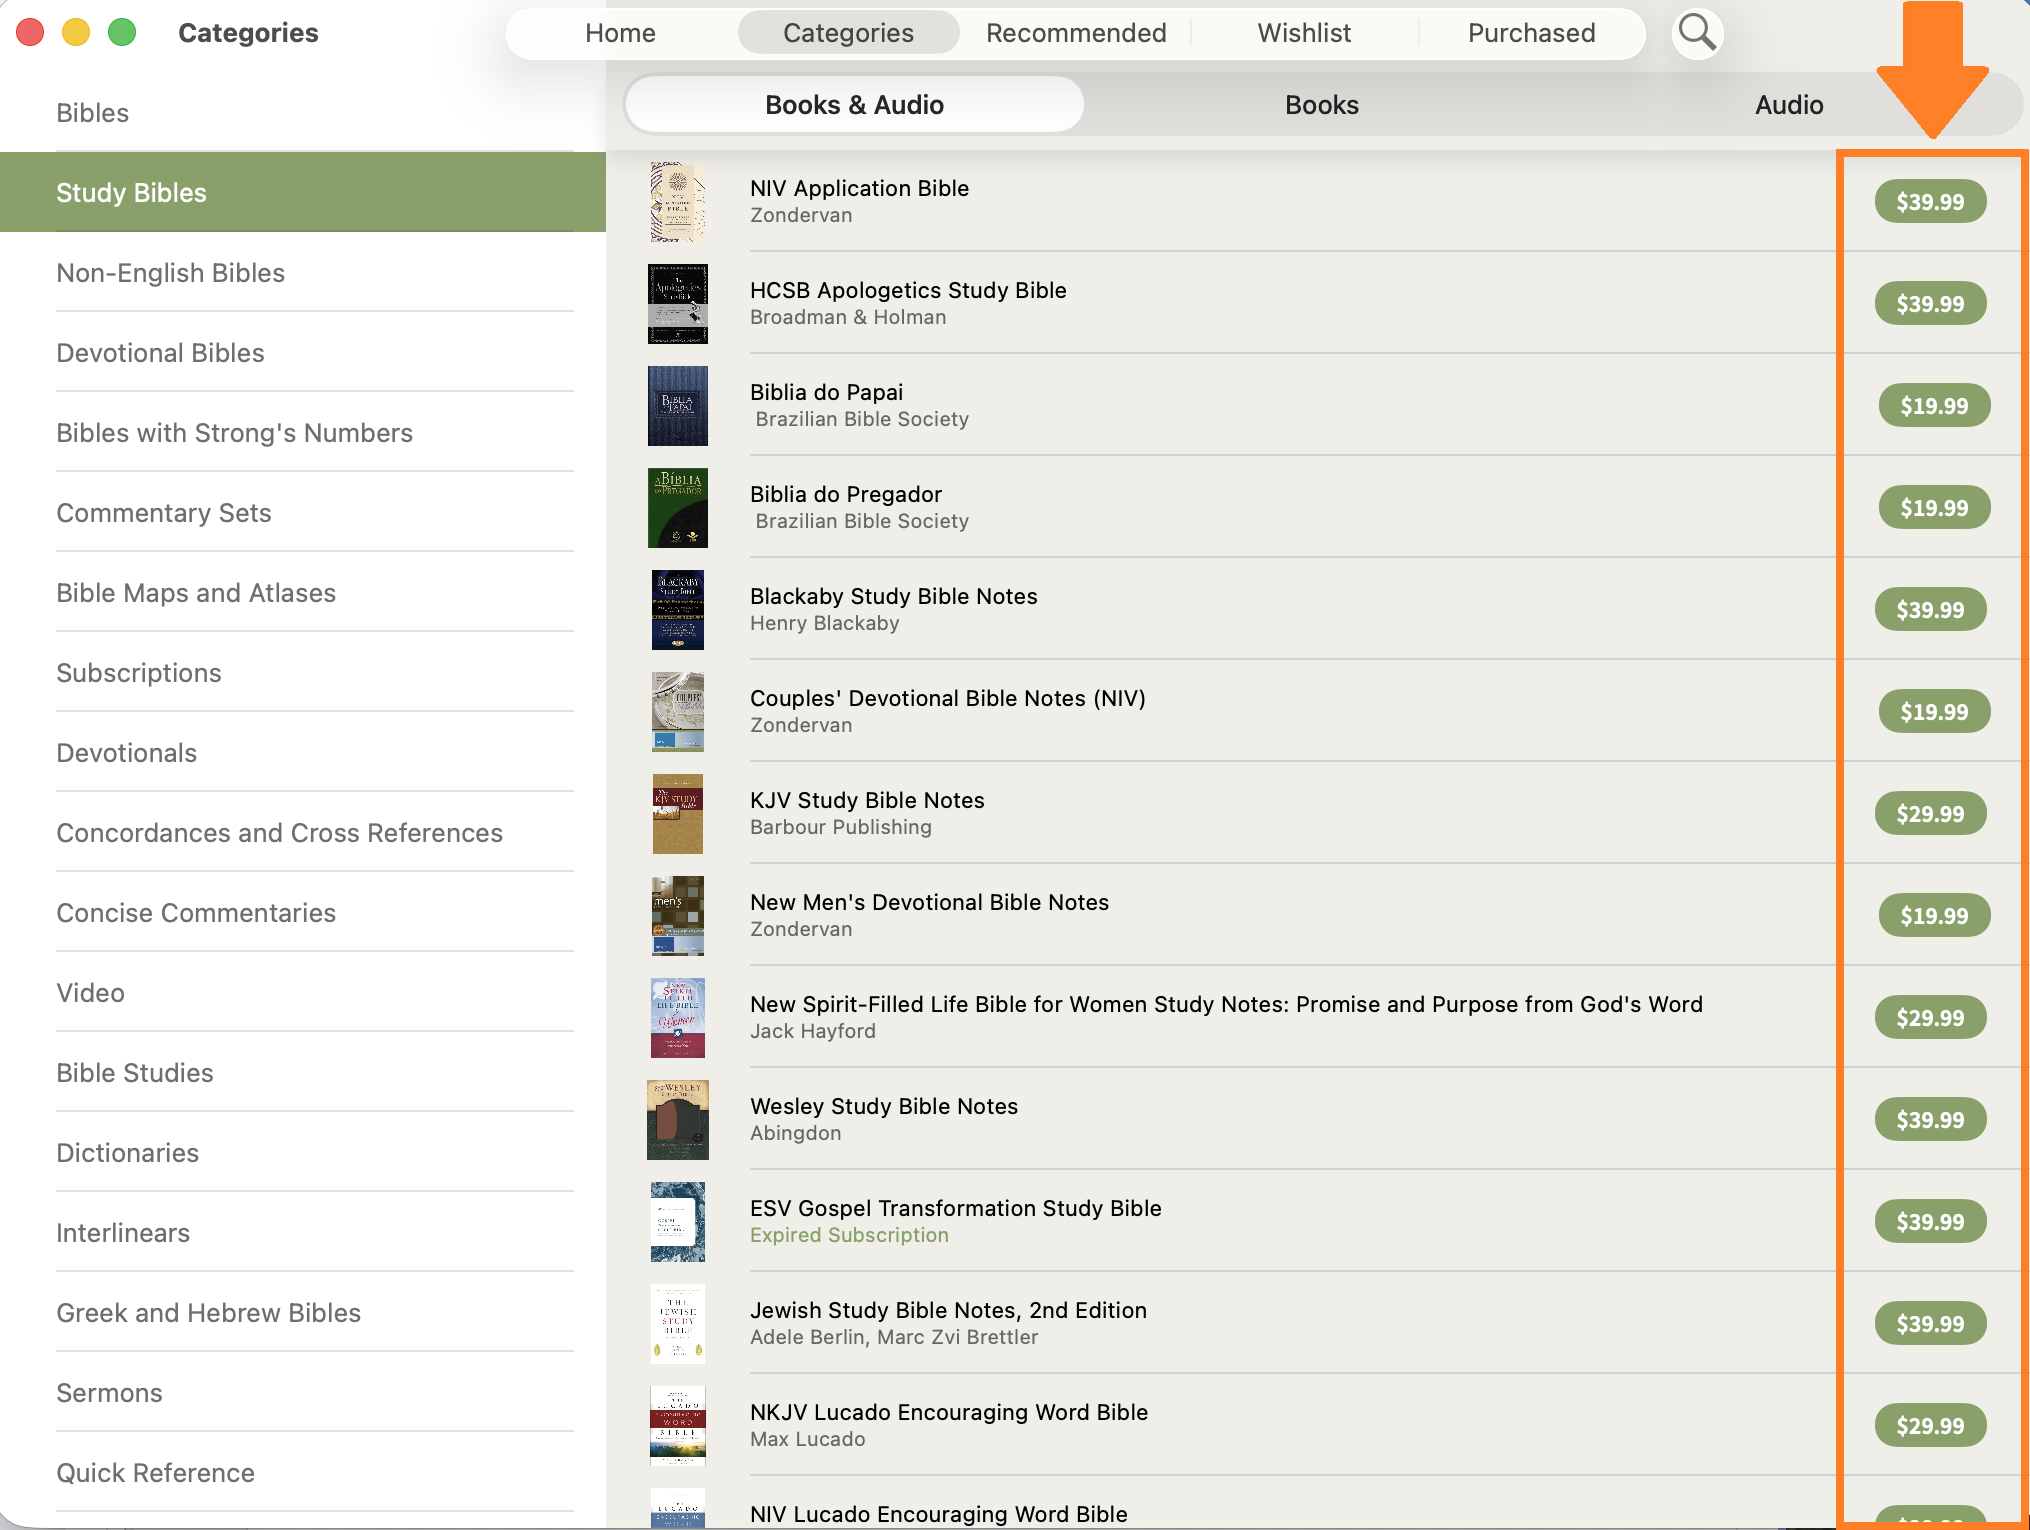
Task: Open the Wishlist tab
Action: coord(1304,33)
